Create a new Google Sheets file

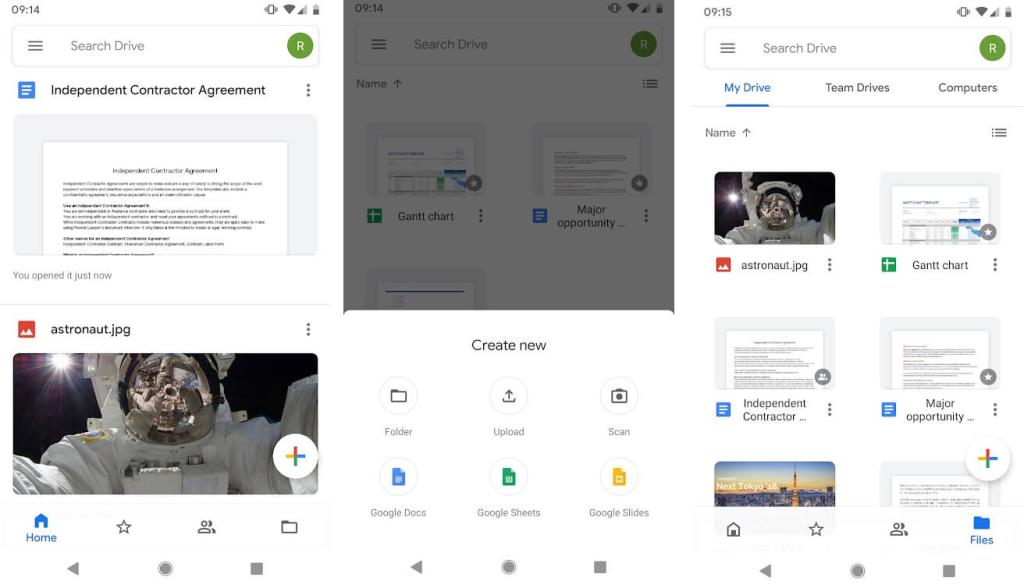pyautogui.click(x=508, y=477)
